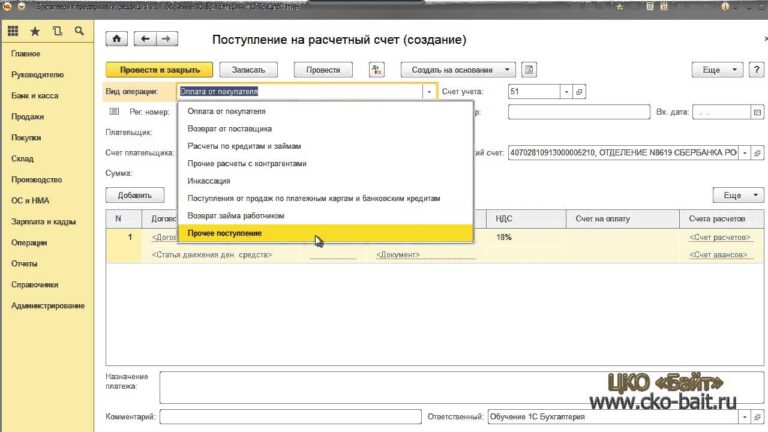Screen dimensions: 768x432
Task: Open Банк и касса section
Action: [34, 96]
